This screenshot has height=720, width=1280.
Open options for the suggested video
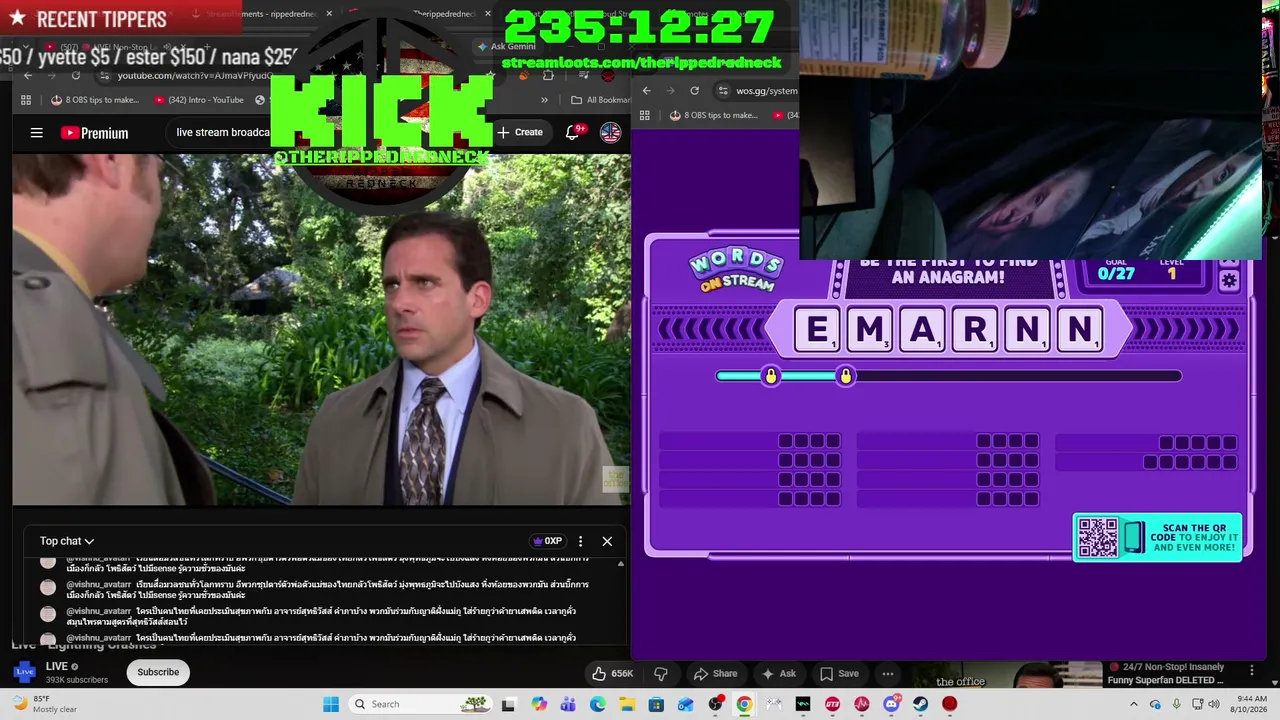tap(1251, 669)
